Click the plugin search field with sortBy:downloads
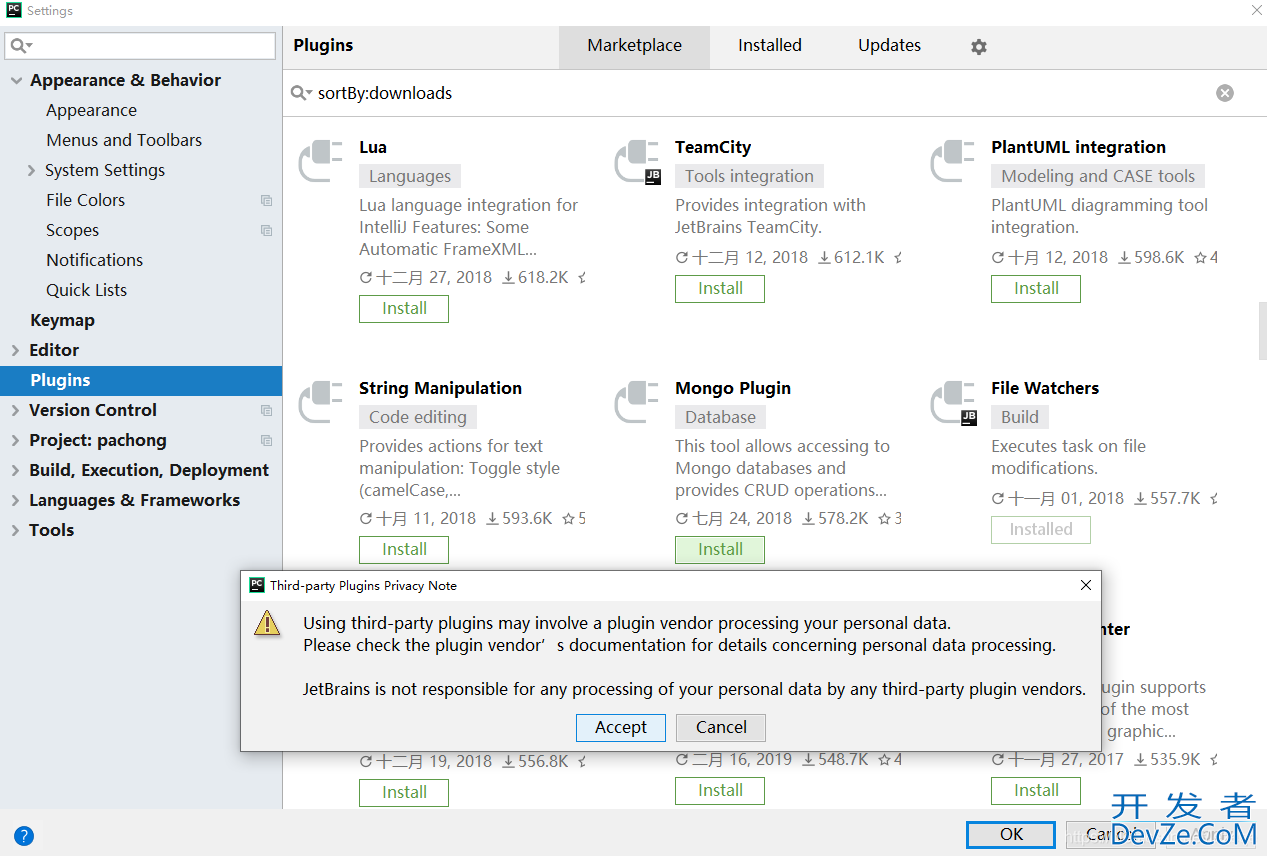Image resolution: width=1267 pixels, height=856 pixels. (760, 93)
